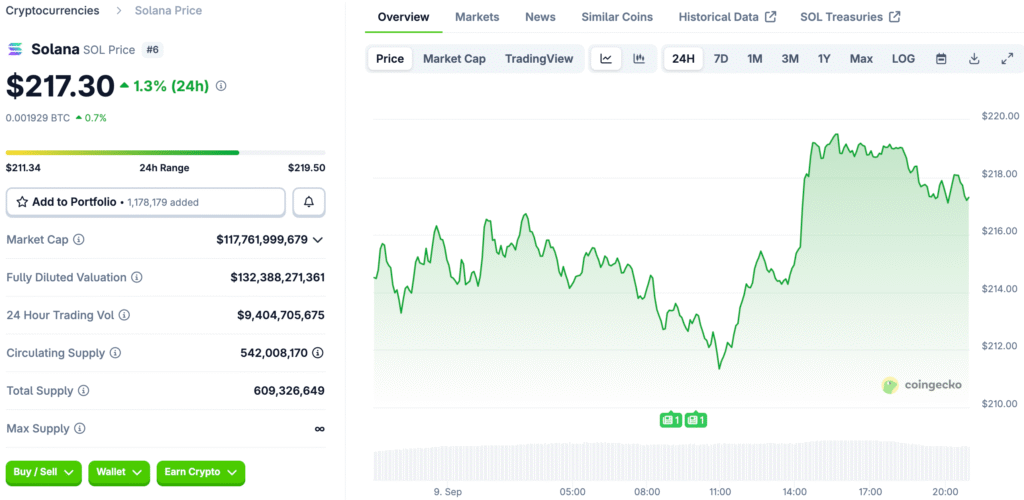Select the 3M time range
This screenshot has width=1024, height=500.
790,59
